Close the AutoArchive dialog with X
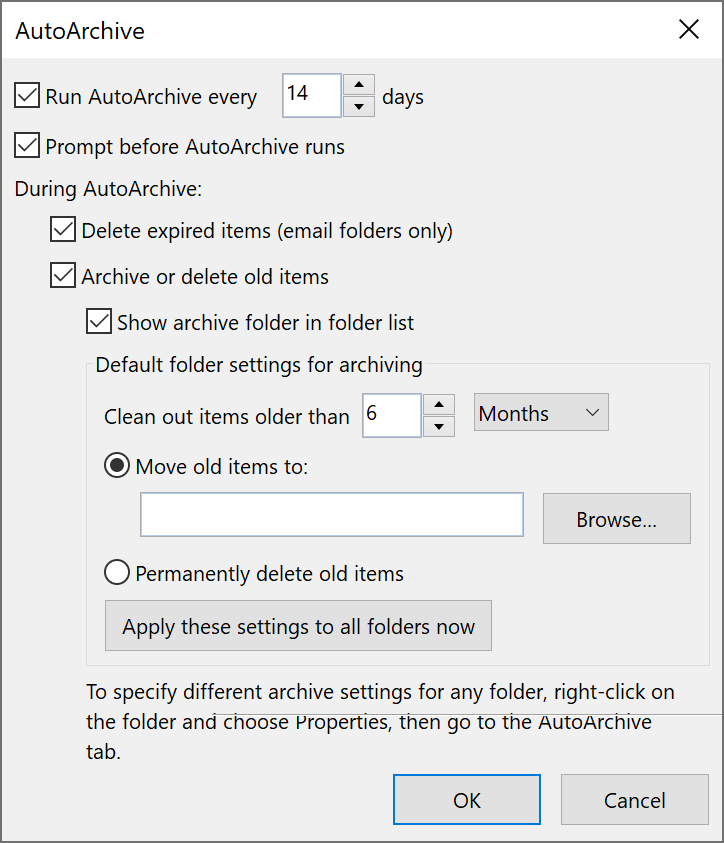This screenshot has height=843, width=724. (x=689, y=29)
